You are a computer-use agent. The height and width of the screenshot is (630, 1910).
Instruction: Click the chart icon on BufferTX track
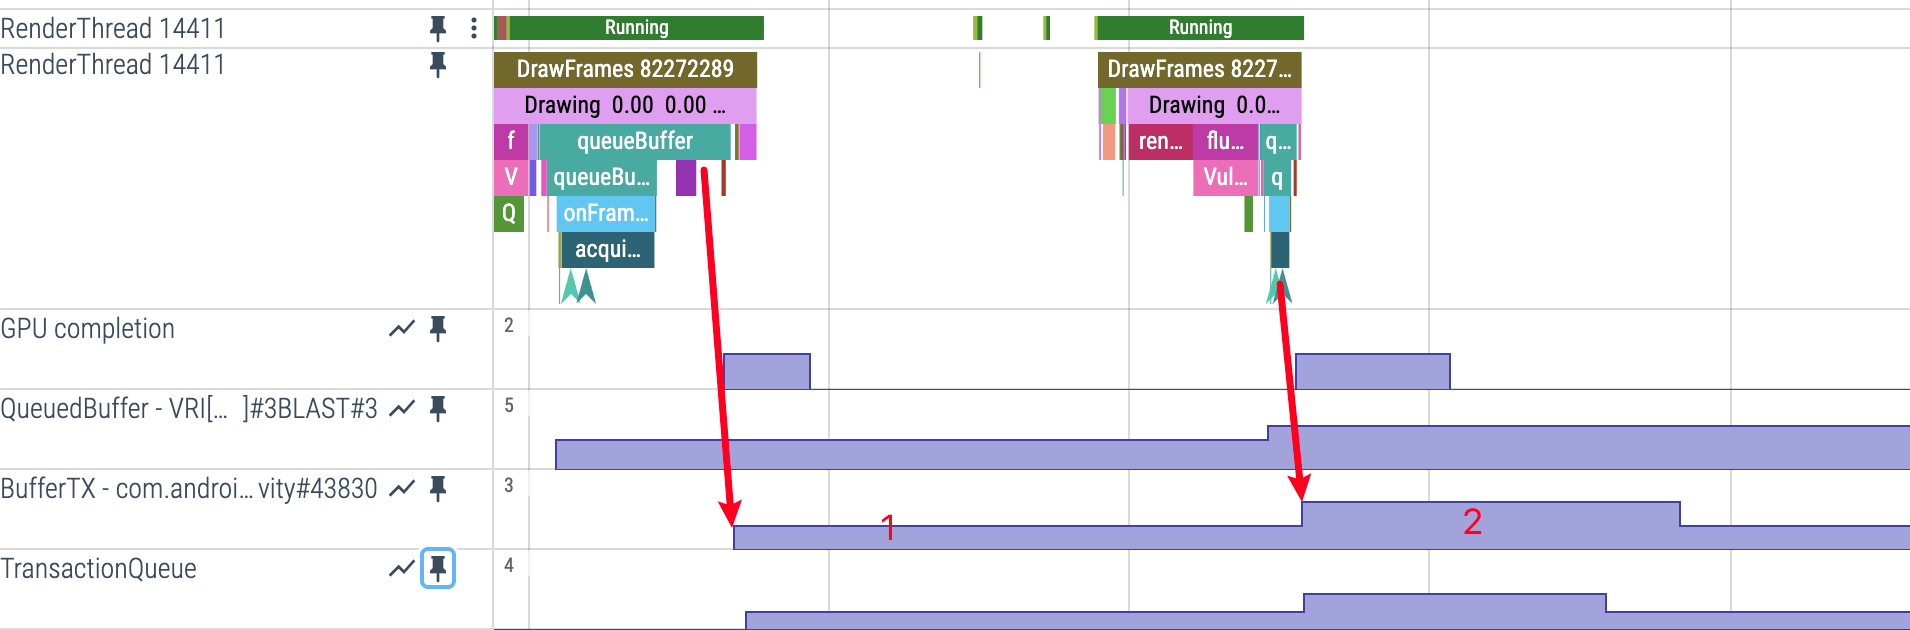[x=401, y=488]
